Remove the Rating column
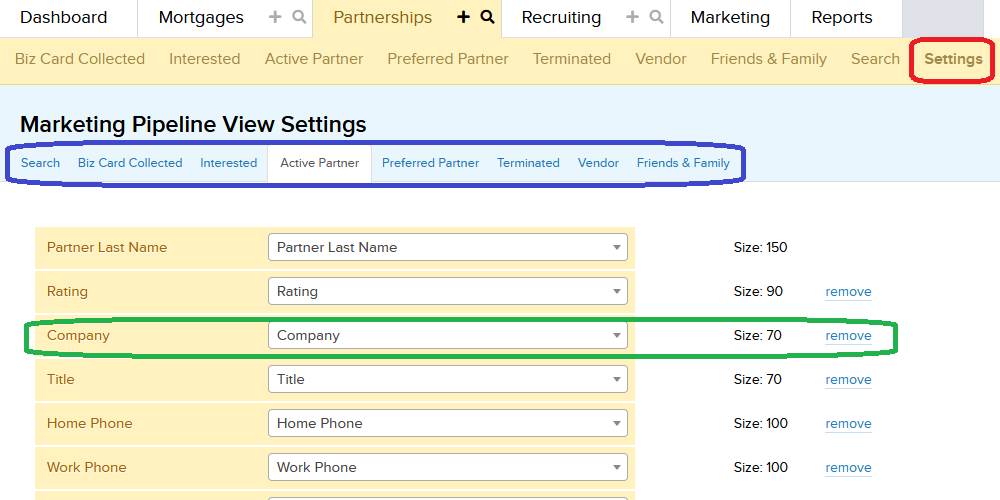Screen dimensions: 1000x500 tap(848, 292)
